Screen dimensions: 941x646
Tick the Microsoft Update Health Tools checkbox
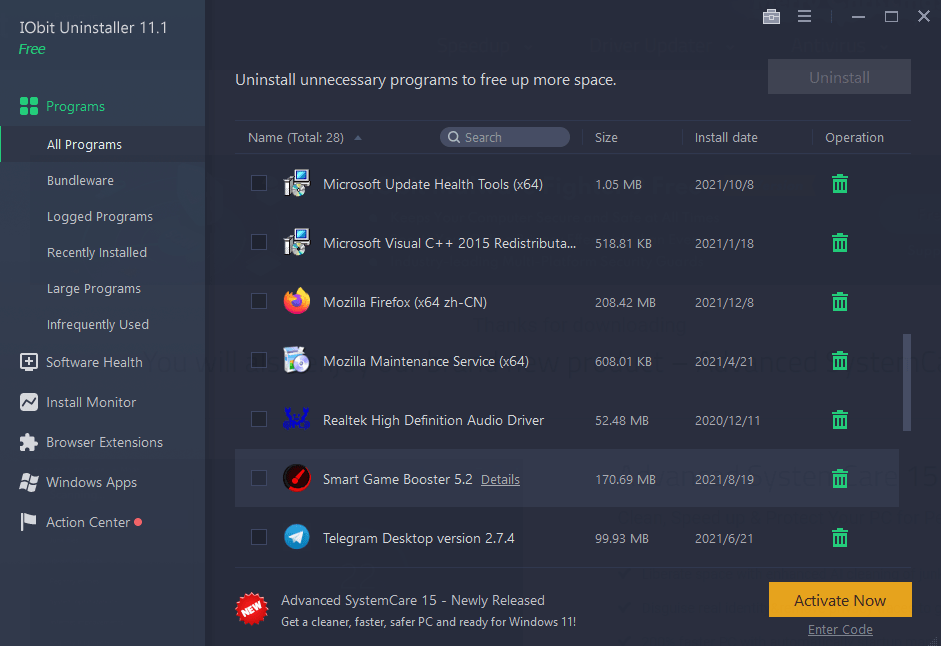tap(259, 183)
